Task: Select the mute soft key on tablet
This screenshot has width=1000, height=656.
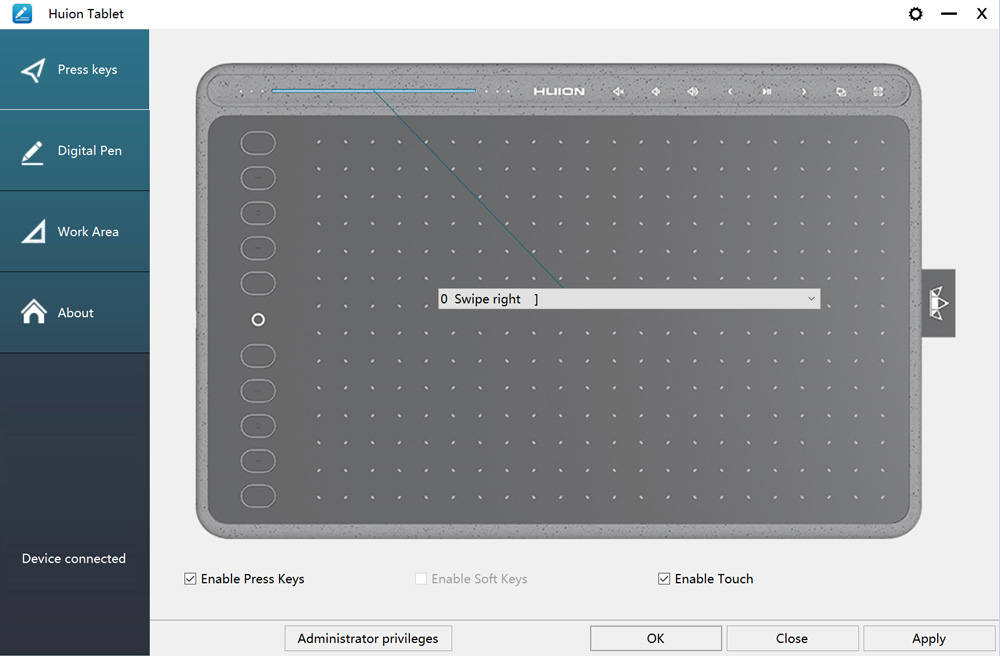Action: (618, 92)
